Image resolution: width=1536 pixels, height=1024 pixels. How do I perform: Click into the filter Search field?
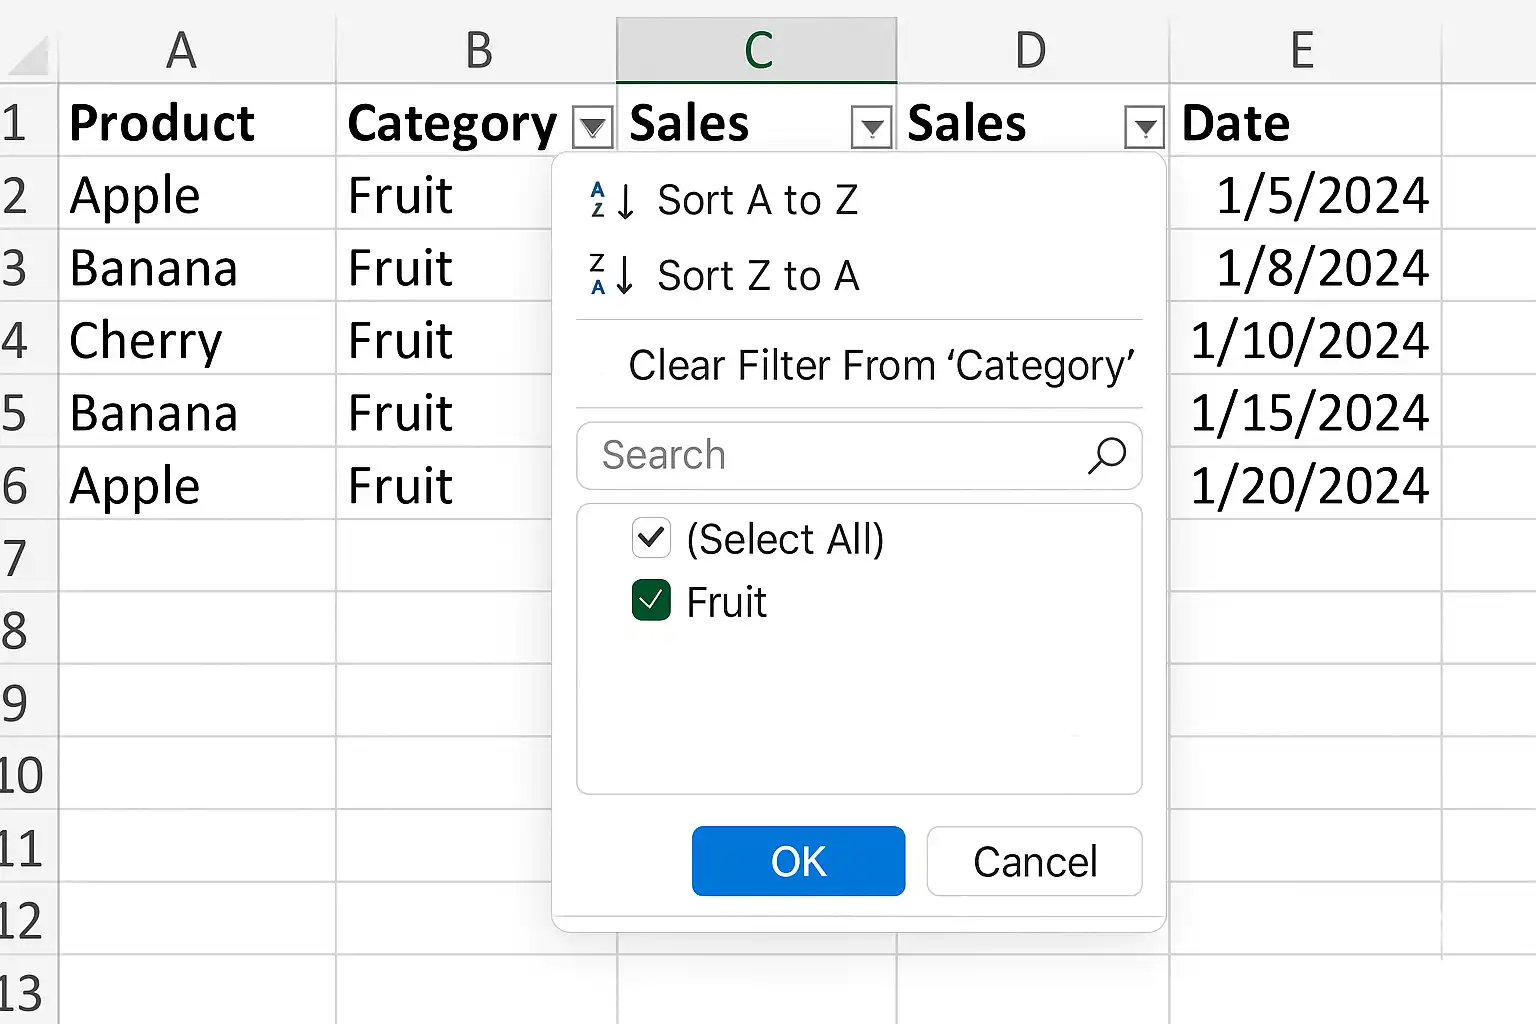859,456
